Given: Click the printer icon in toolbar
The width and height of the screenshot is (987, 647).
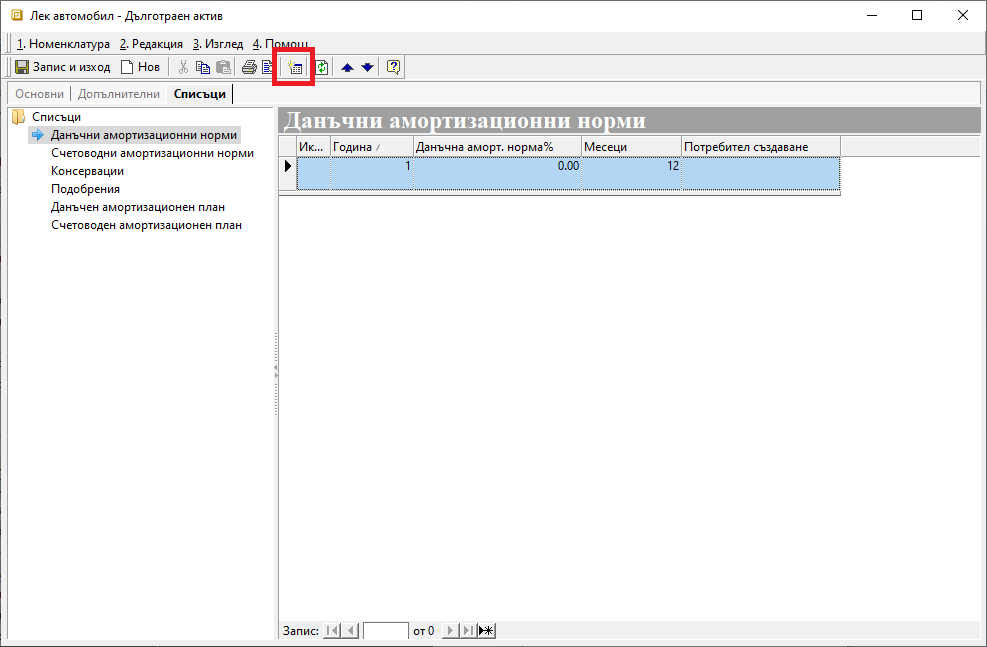Looking at the screenshot, I should point(249,68).
